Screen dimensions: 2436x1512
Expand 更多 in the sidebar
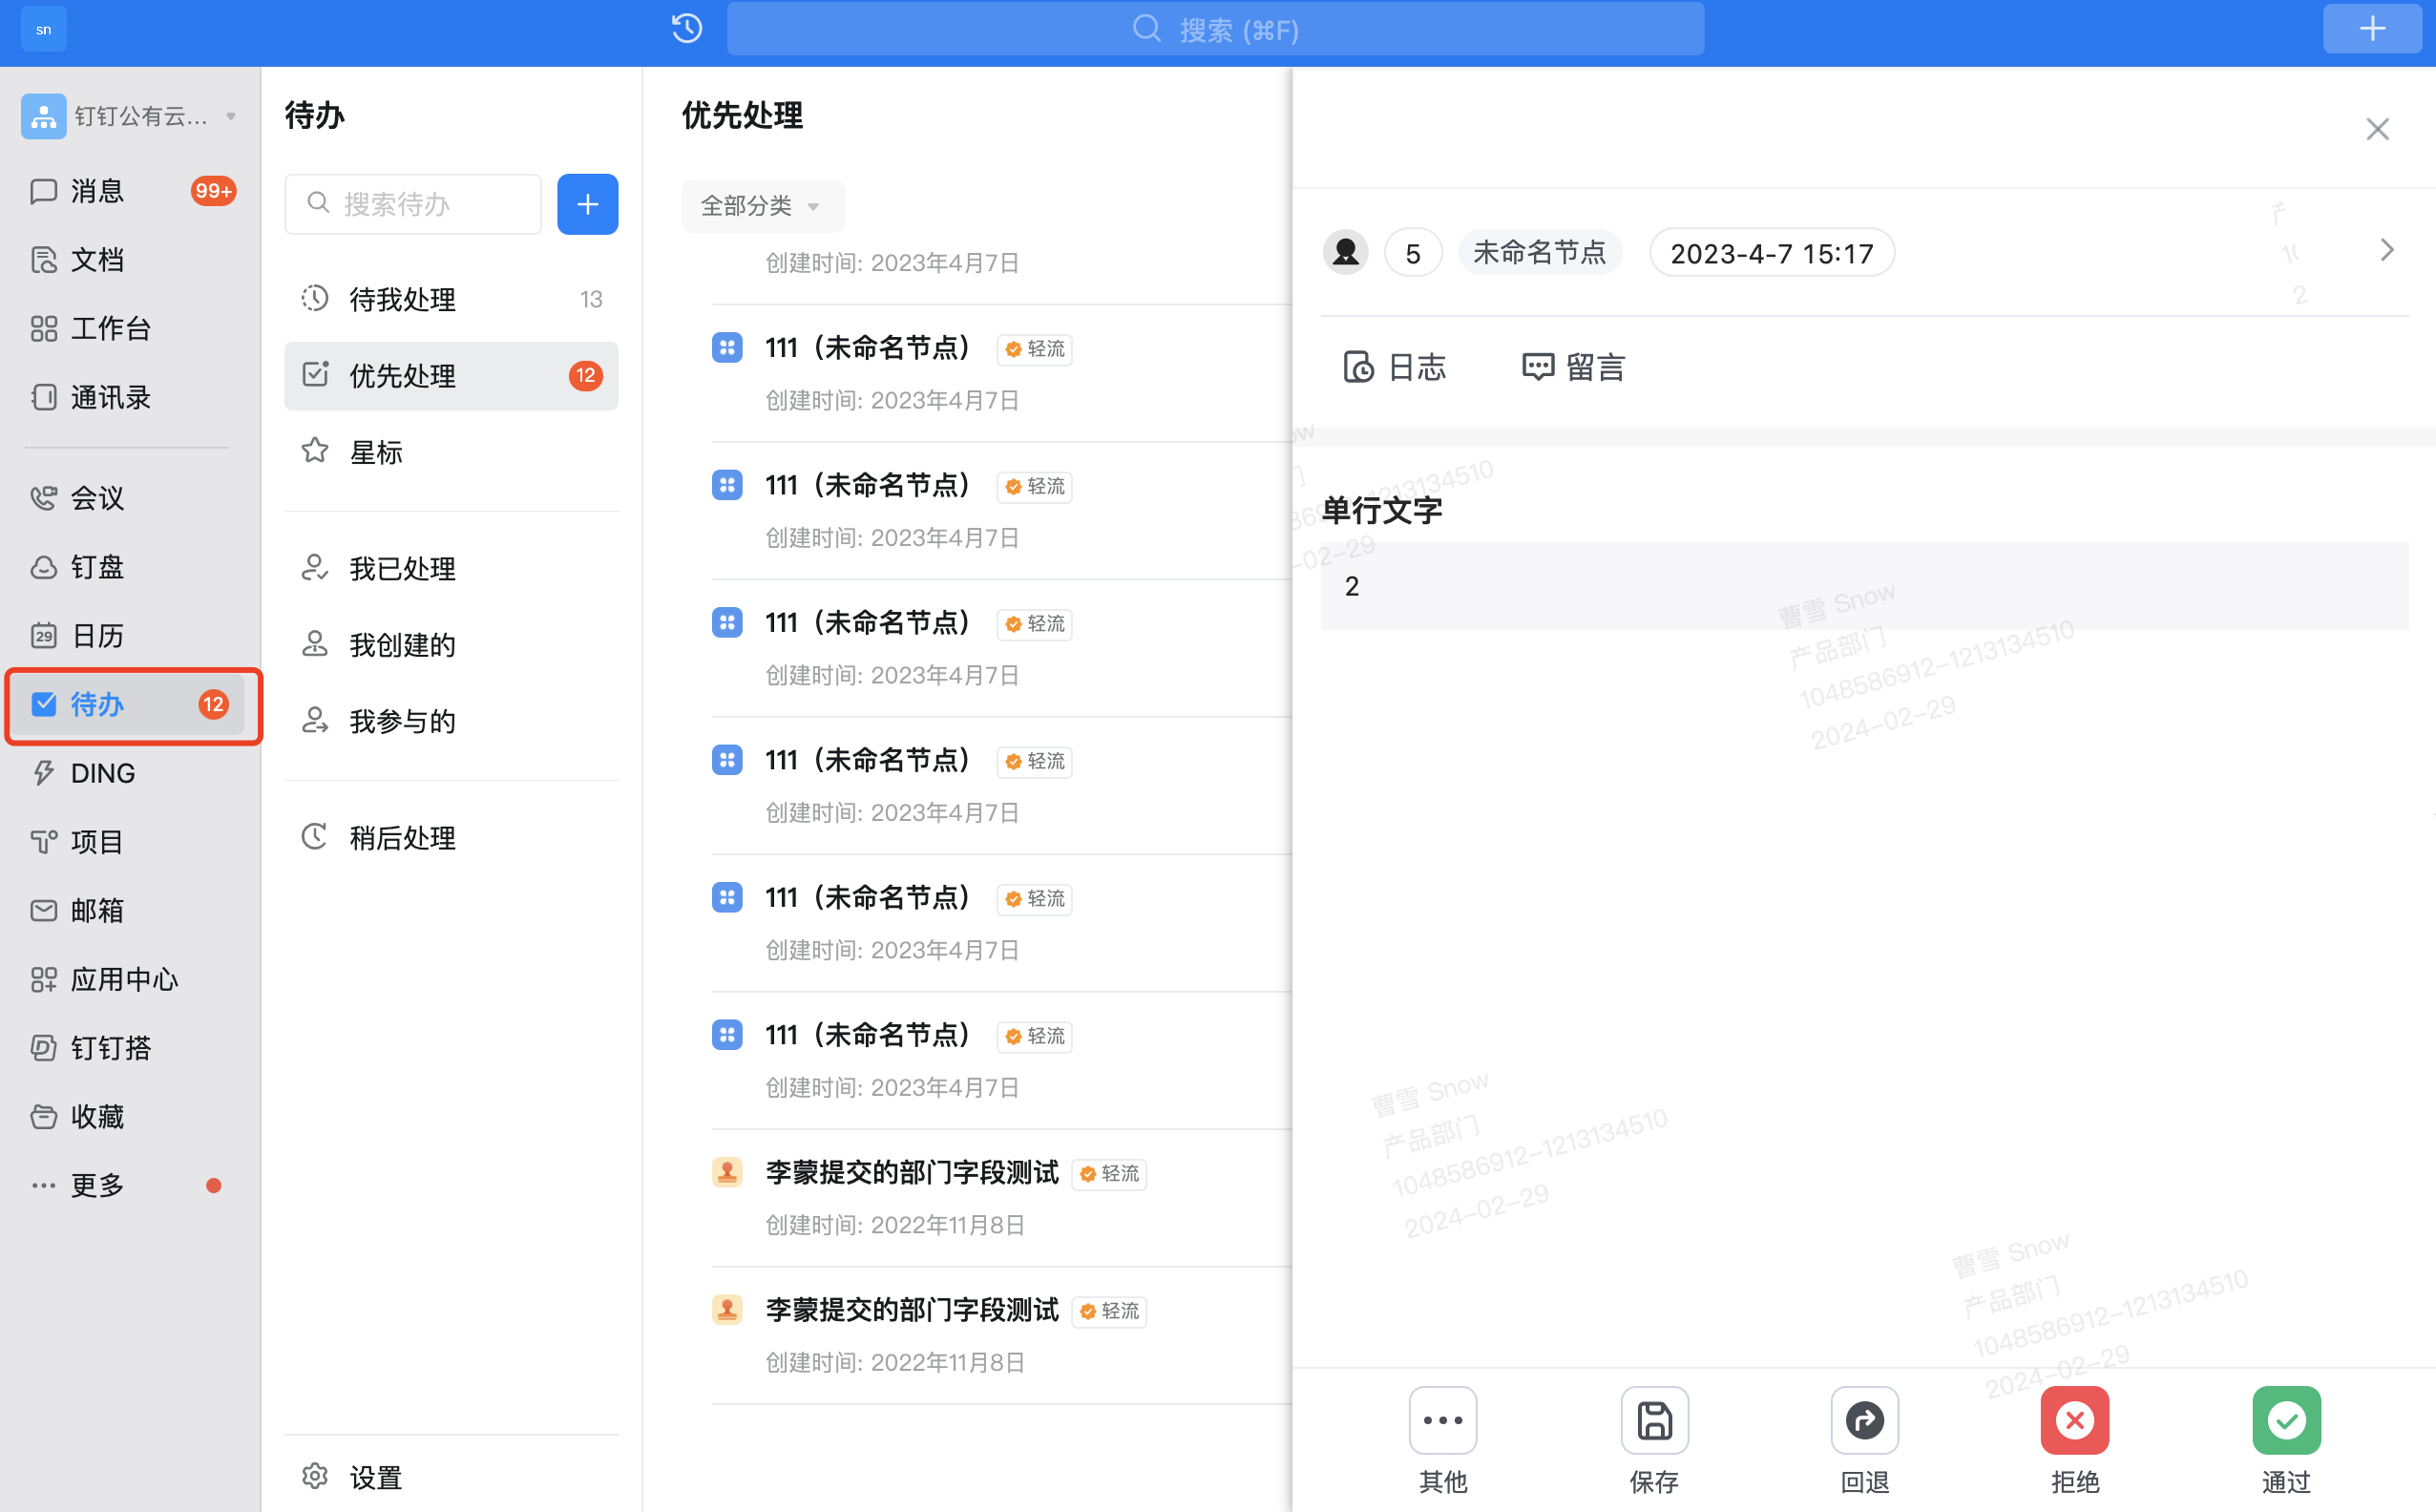tap(130, 1186)
